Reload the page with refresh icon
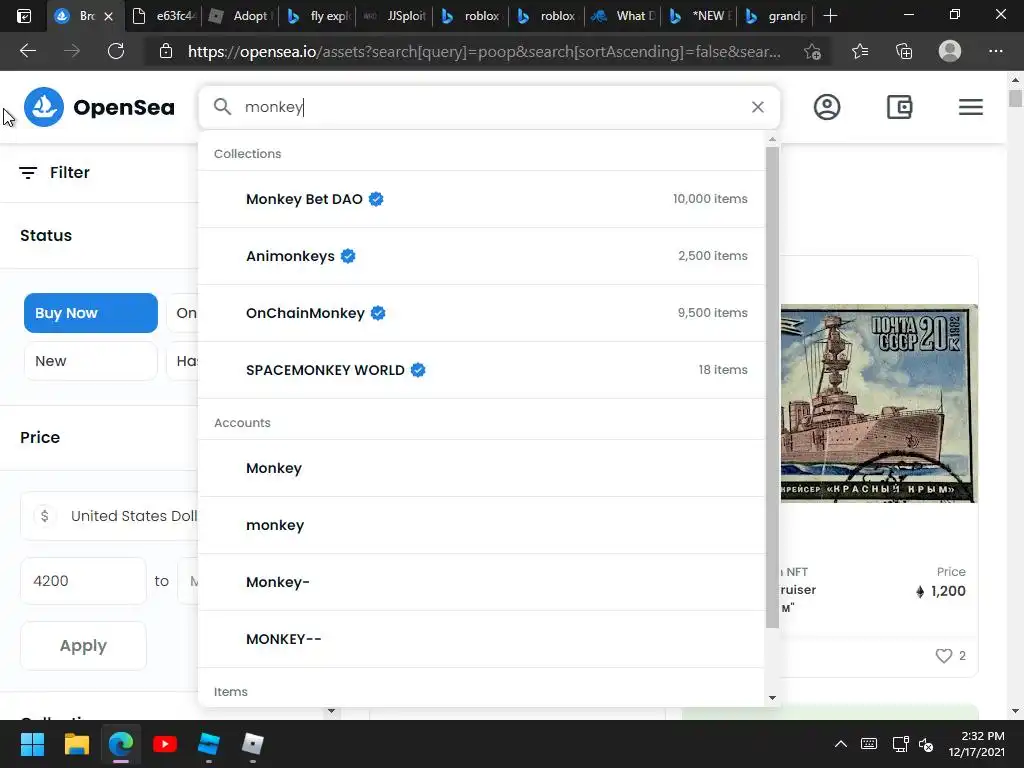 (116, 51)
